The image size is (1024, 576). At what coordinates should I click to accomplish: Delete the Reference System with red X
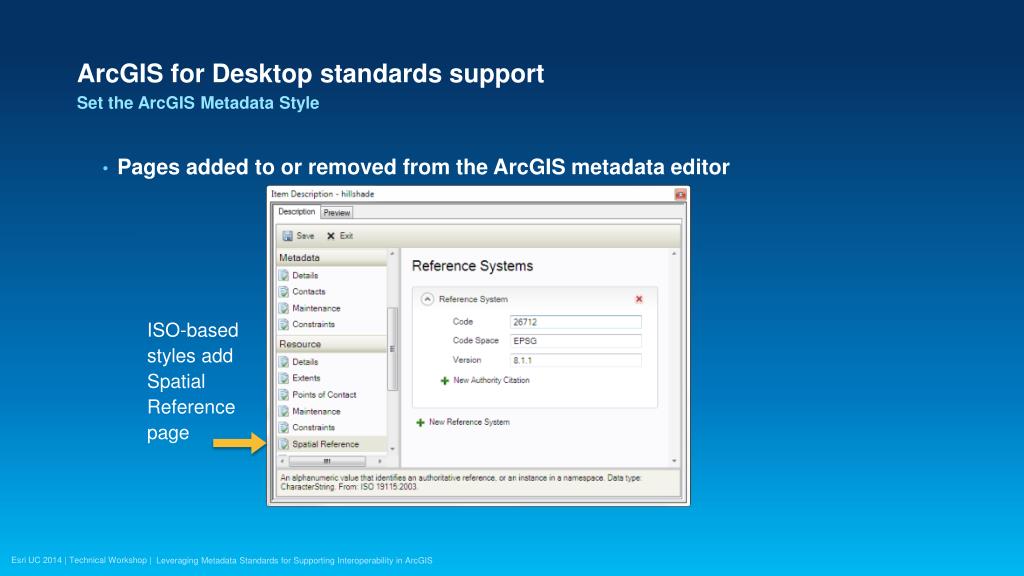click(x=639, y=299)
